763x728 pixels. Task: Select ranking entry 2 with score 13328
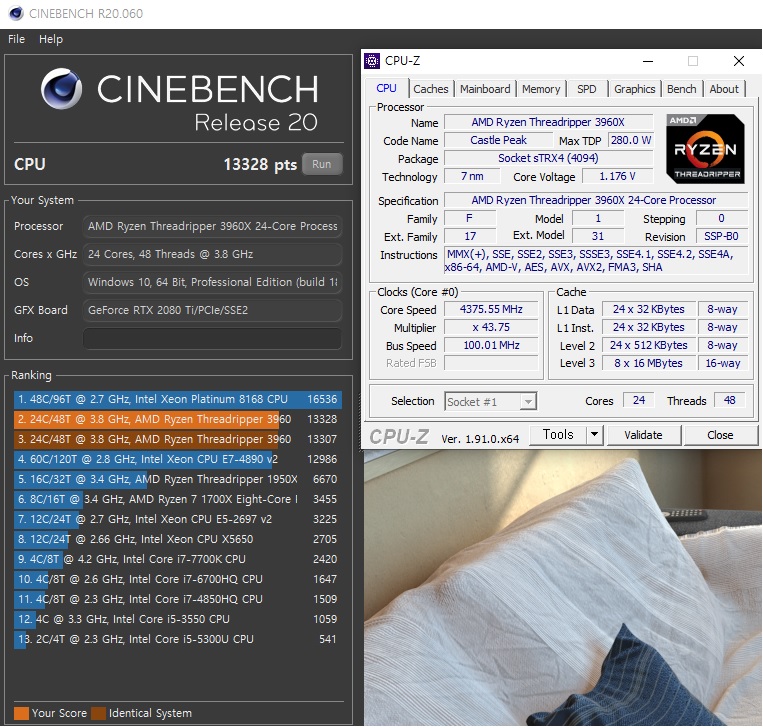pyautogui.click(x=178, y=419)
